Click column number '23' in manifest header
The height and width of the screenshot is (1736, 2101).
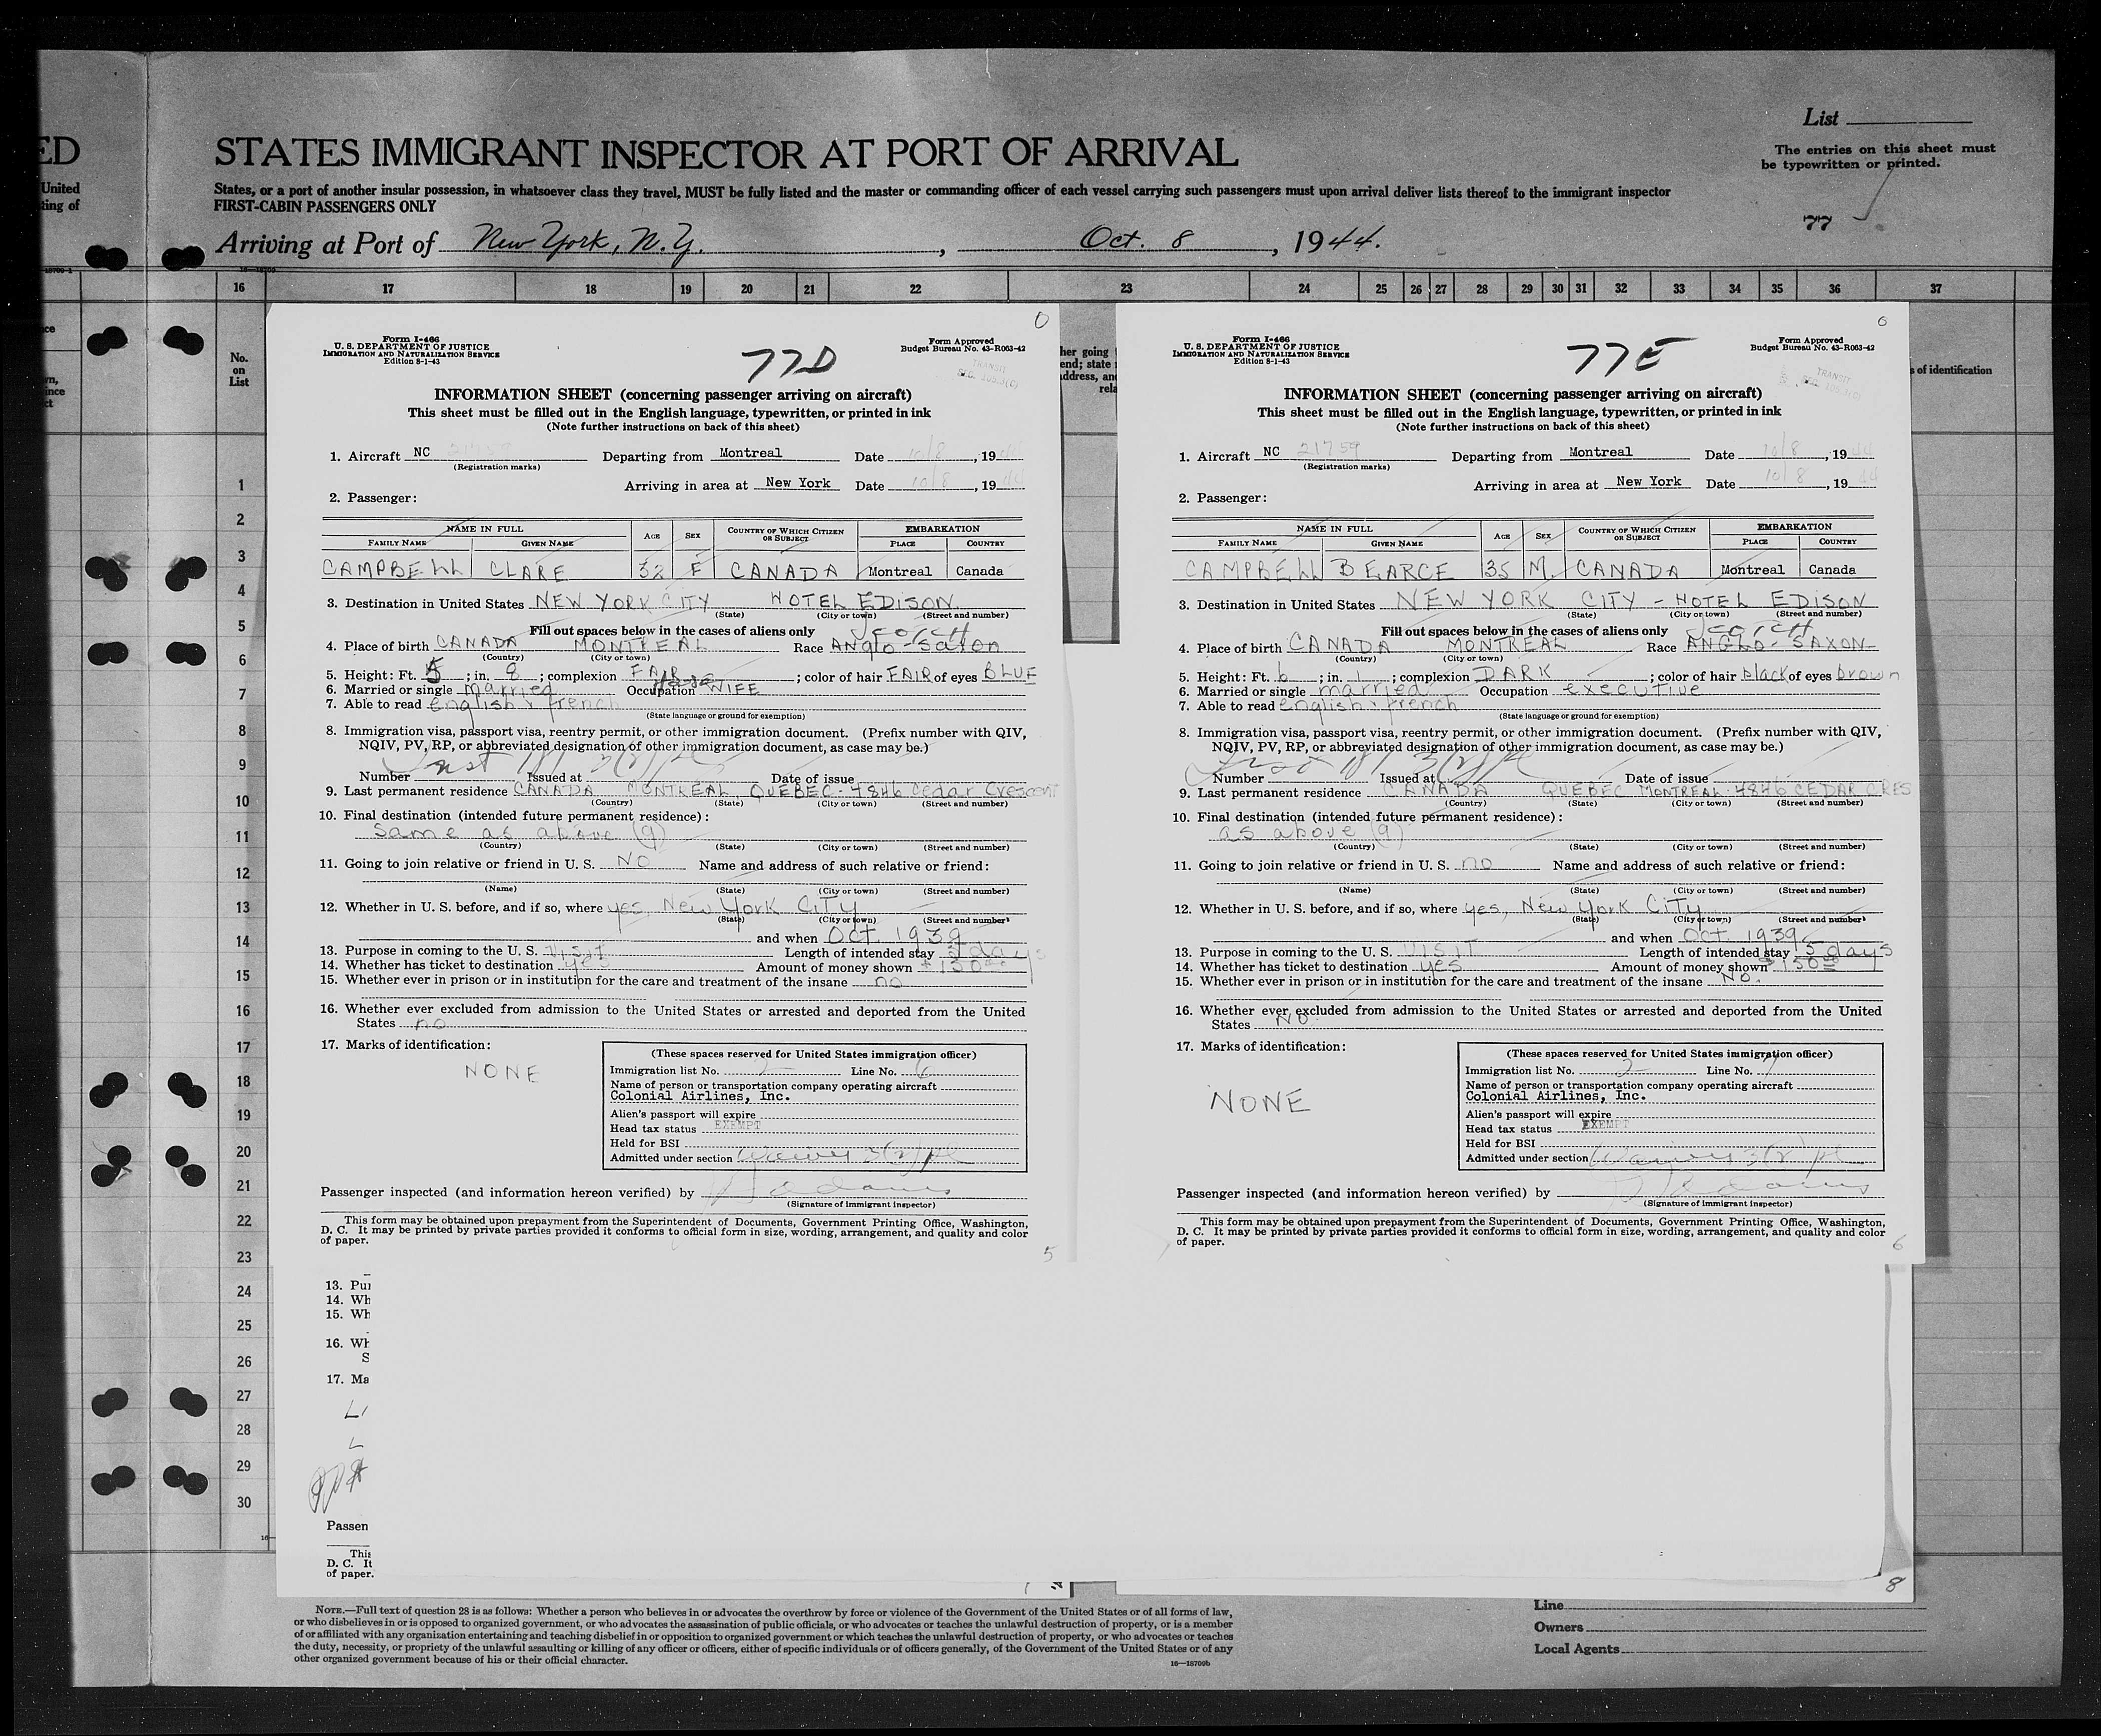point(1126,288)
